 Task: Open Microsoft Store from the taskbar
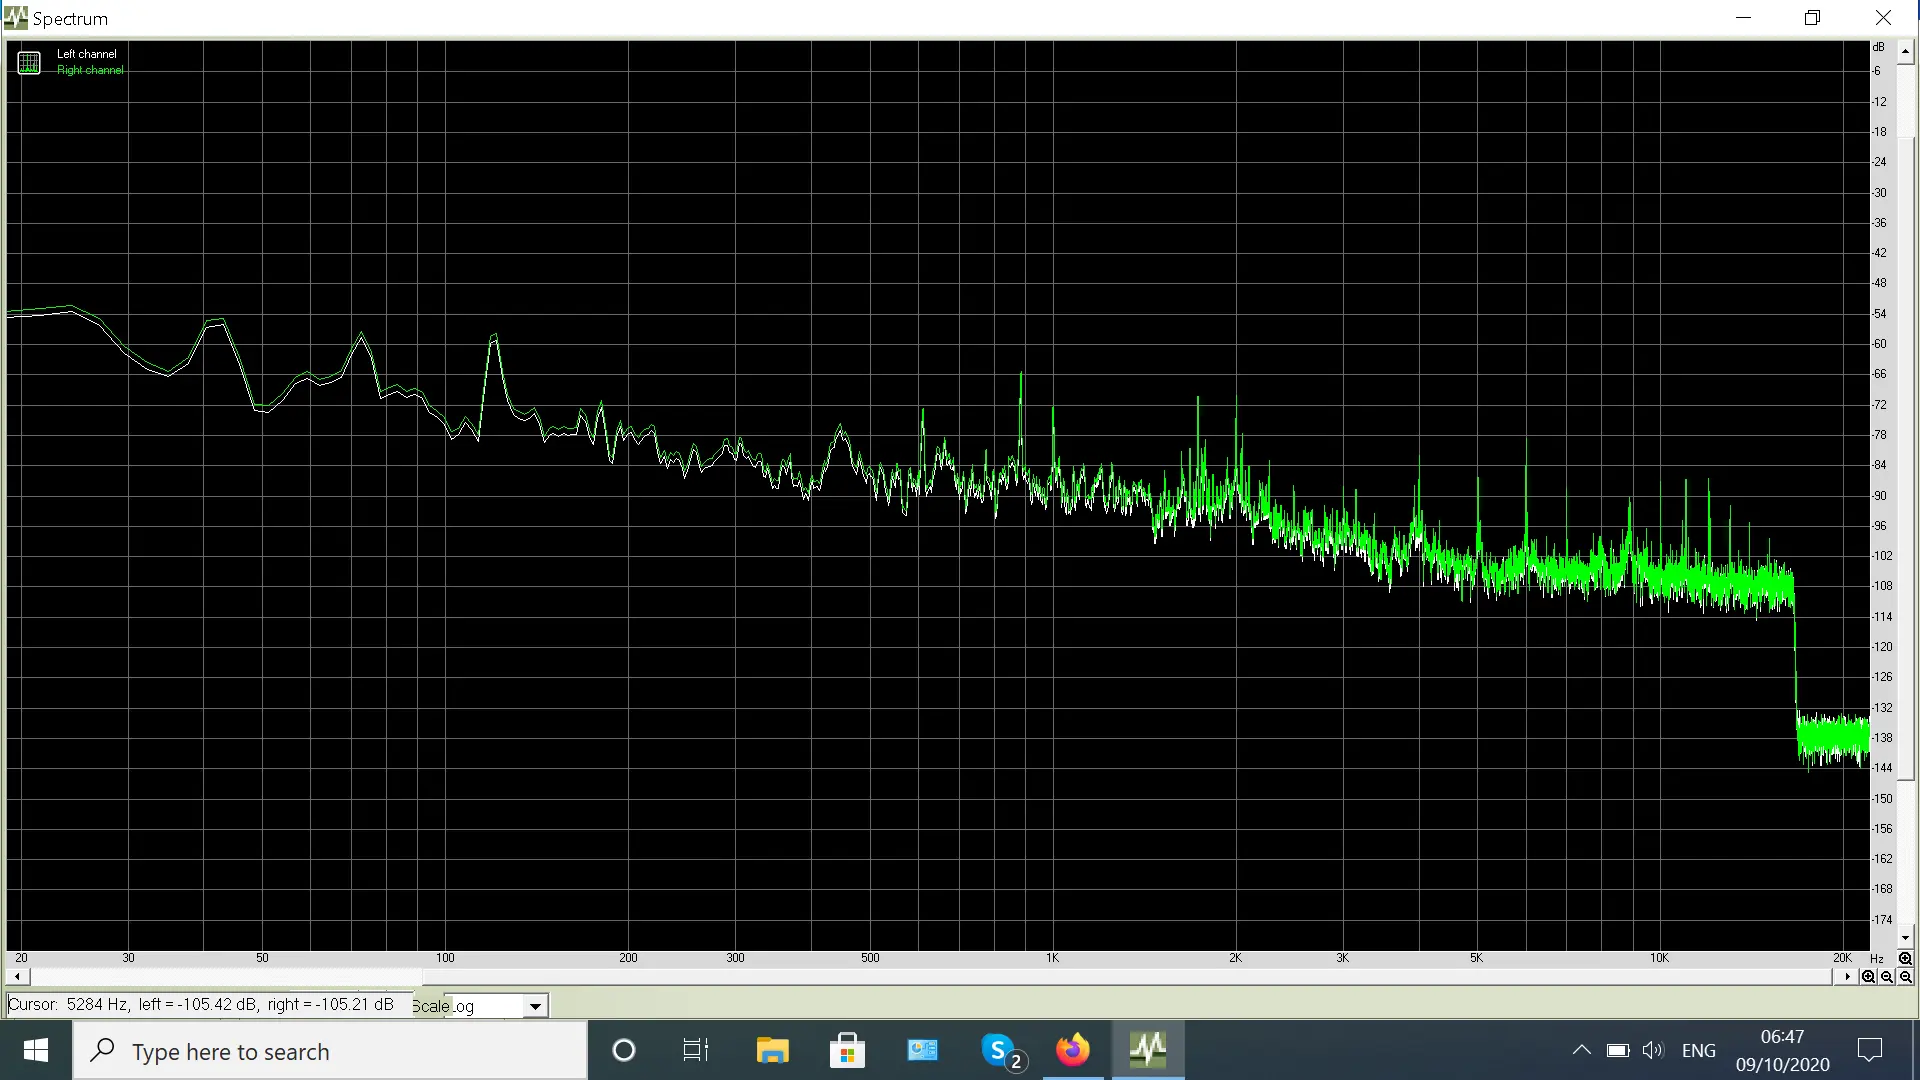[x=847, y=1050]
